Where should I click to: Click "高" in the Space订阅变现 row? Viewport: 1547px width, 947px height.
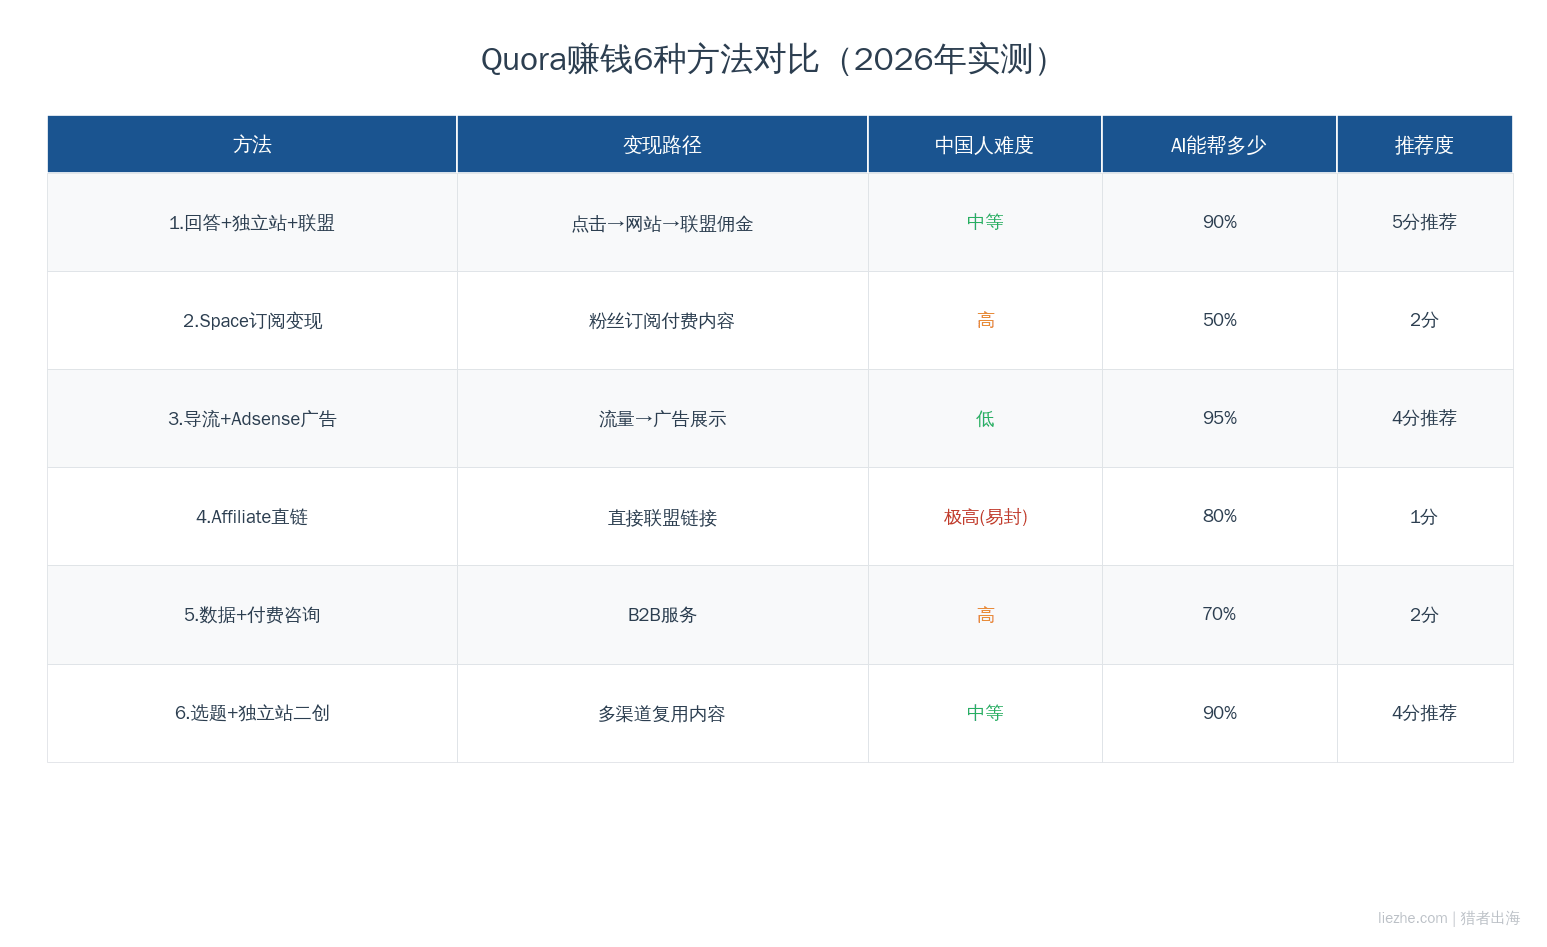coord(985,320)
